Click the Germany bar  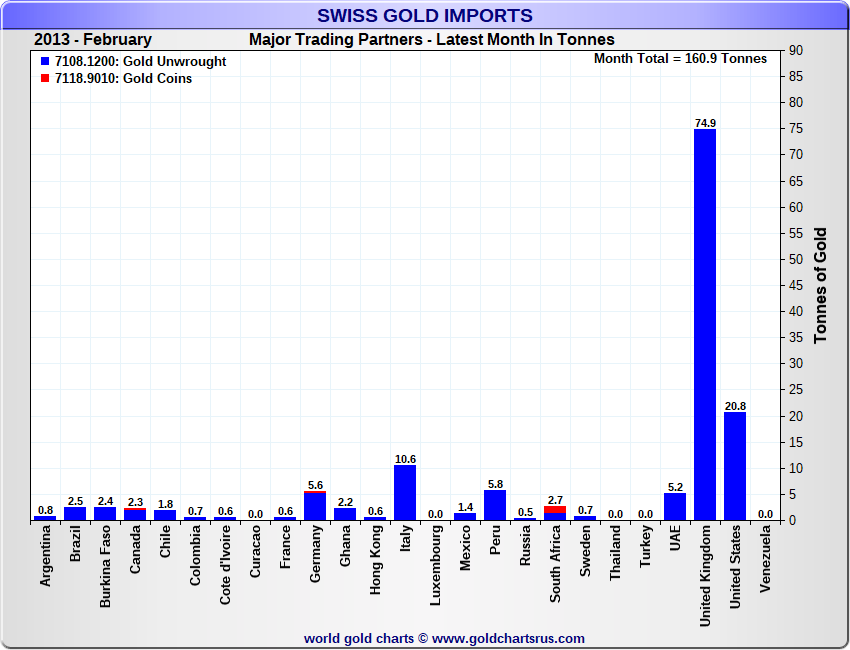point(315,507)
